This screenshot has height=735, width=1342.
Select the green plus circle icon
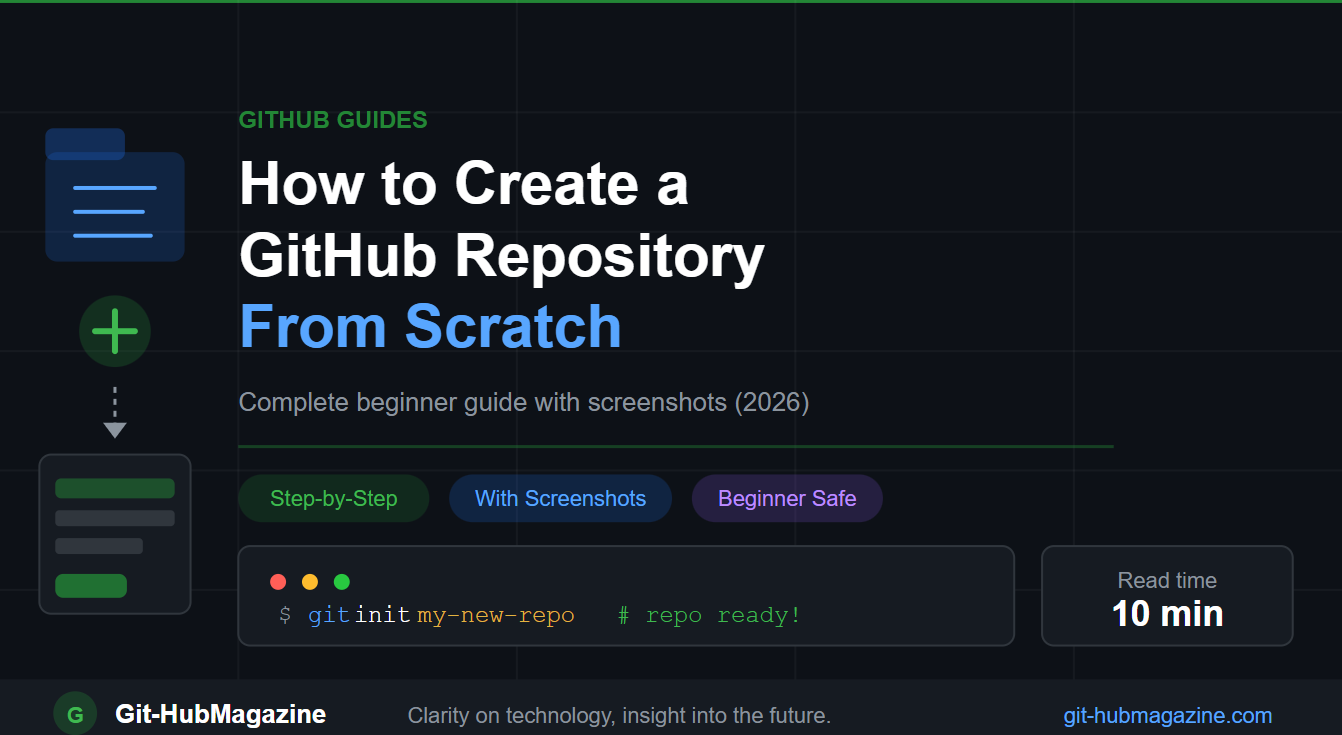114,331
